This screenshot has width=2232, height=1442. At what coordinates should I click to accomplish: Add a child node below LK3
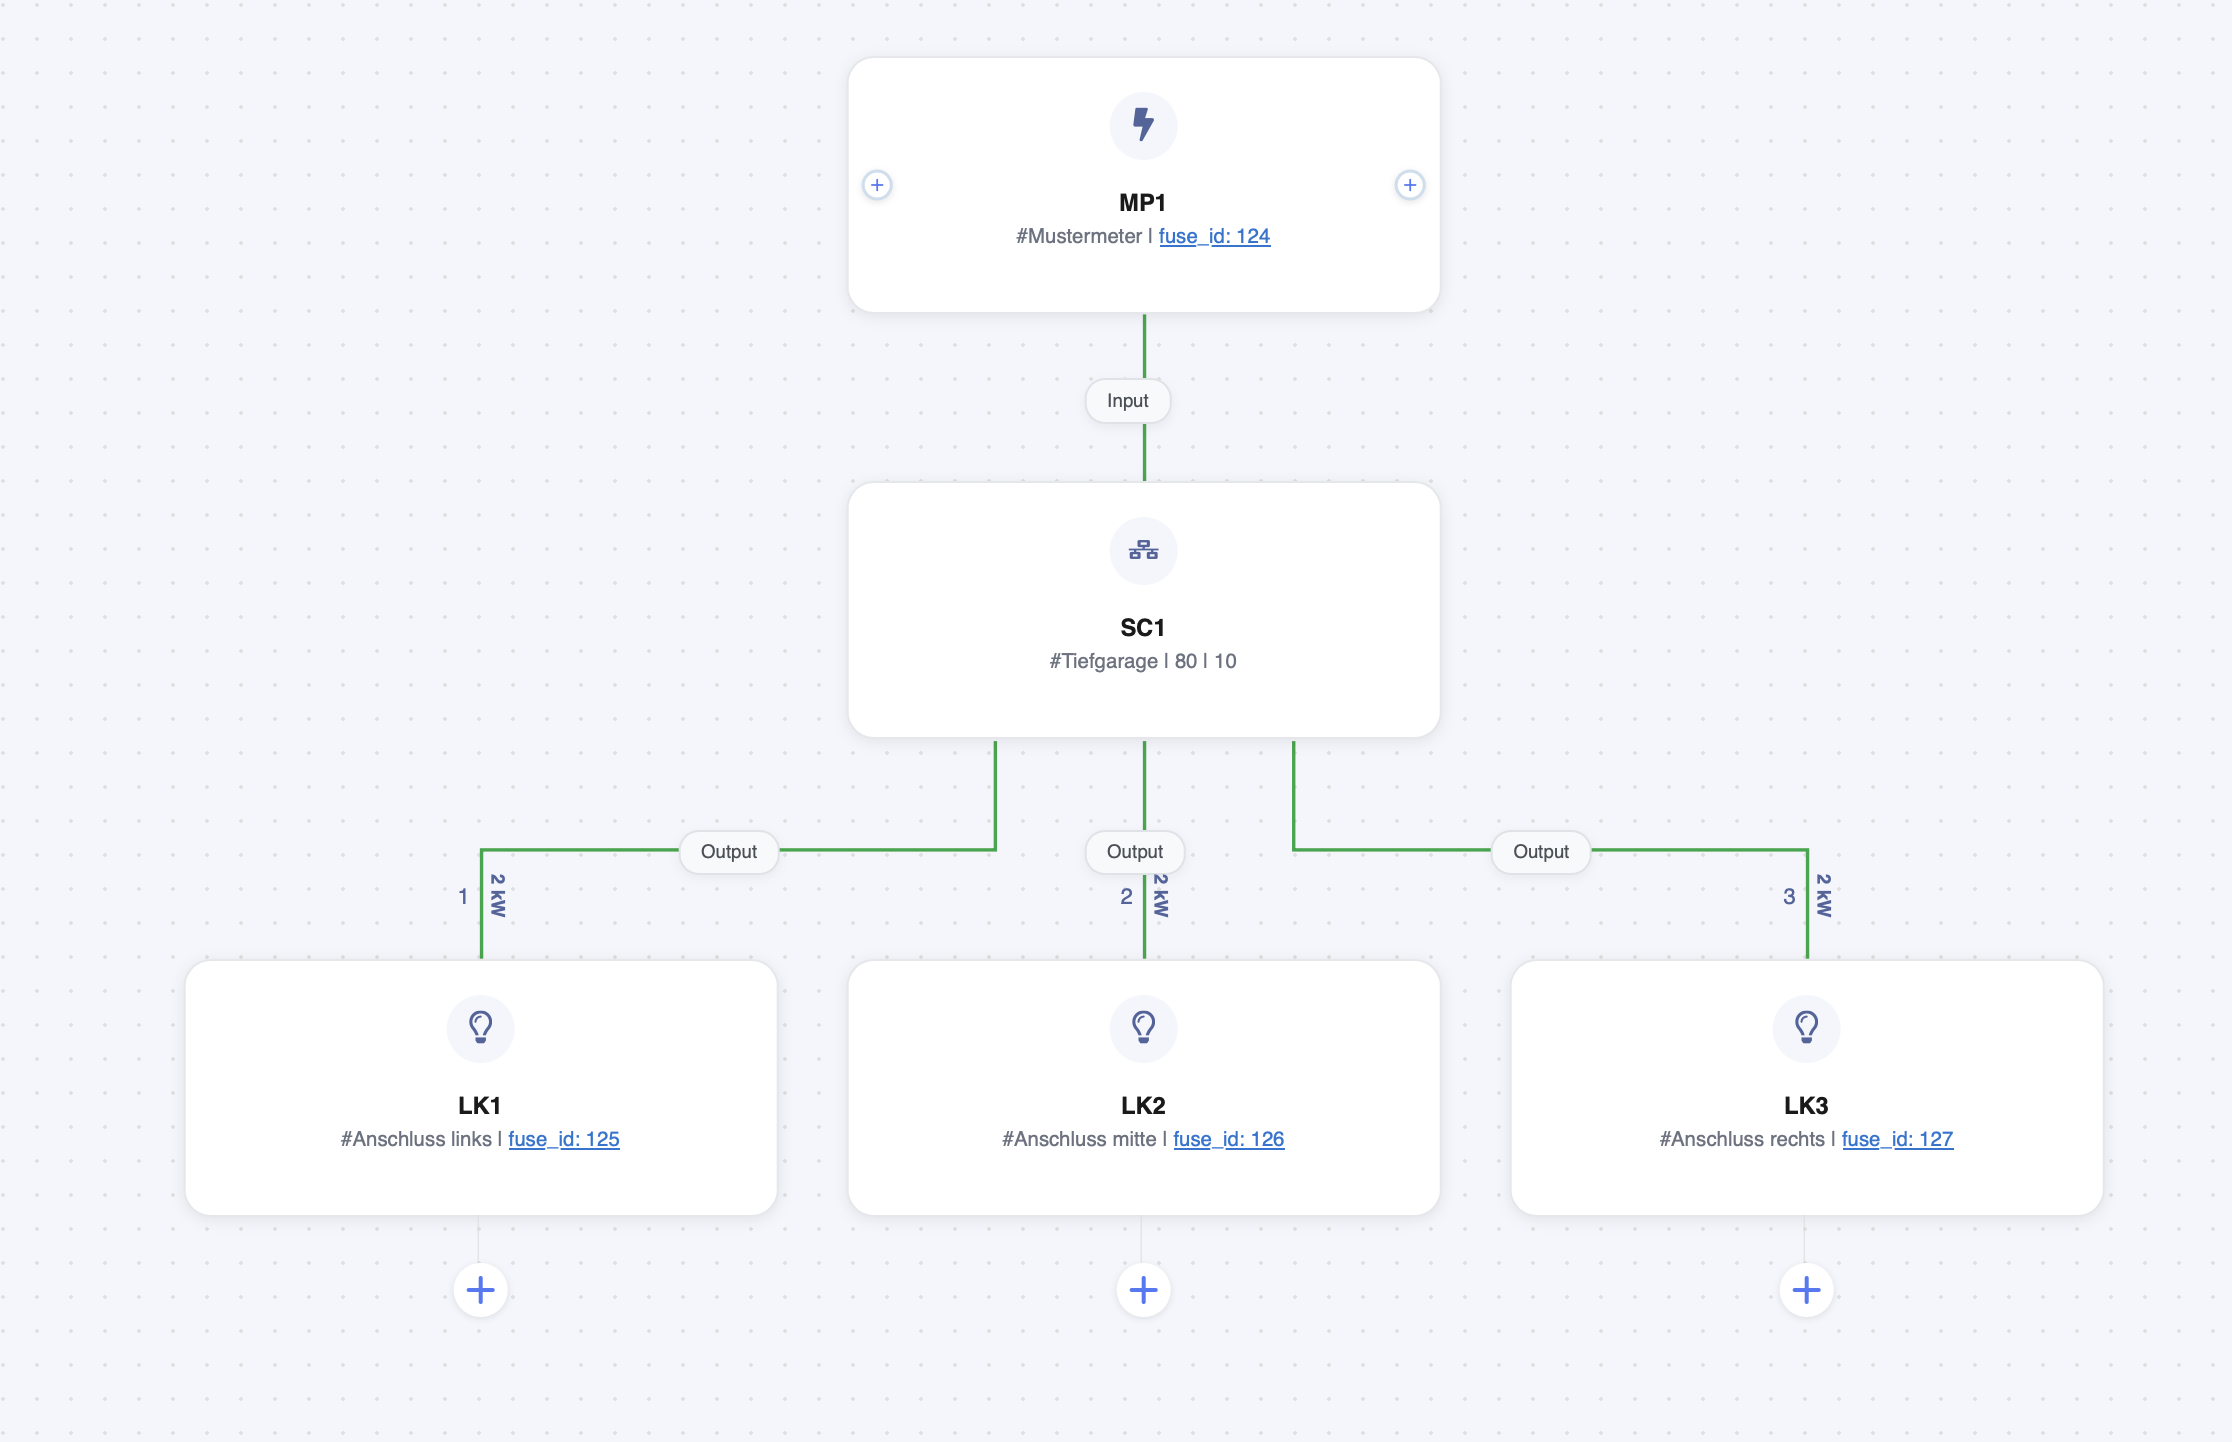[x=1806, y=1290]
